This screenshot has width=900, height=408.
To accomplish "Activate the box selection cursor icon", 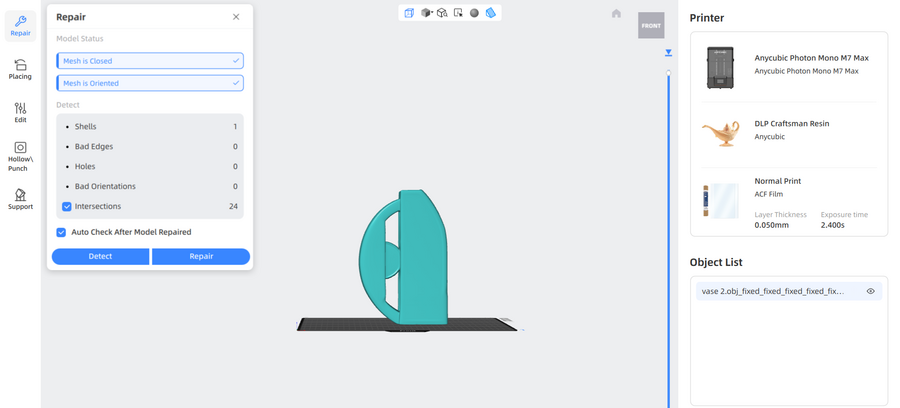I will (x=458, y=13).
